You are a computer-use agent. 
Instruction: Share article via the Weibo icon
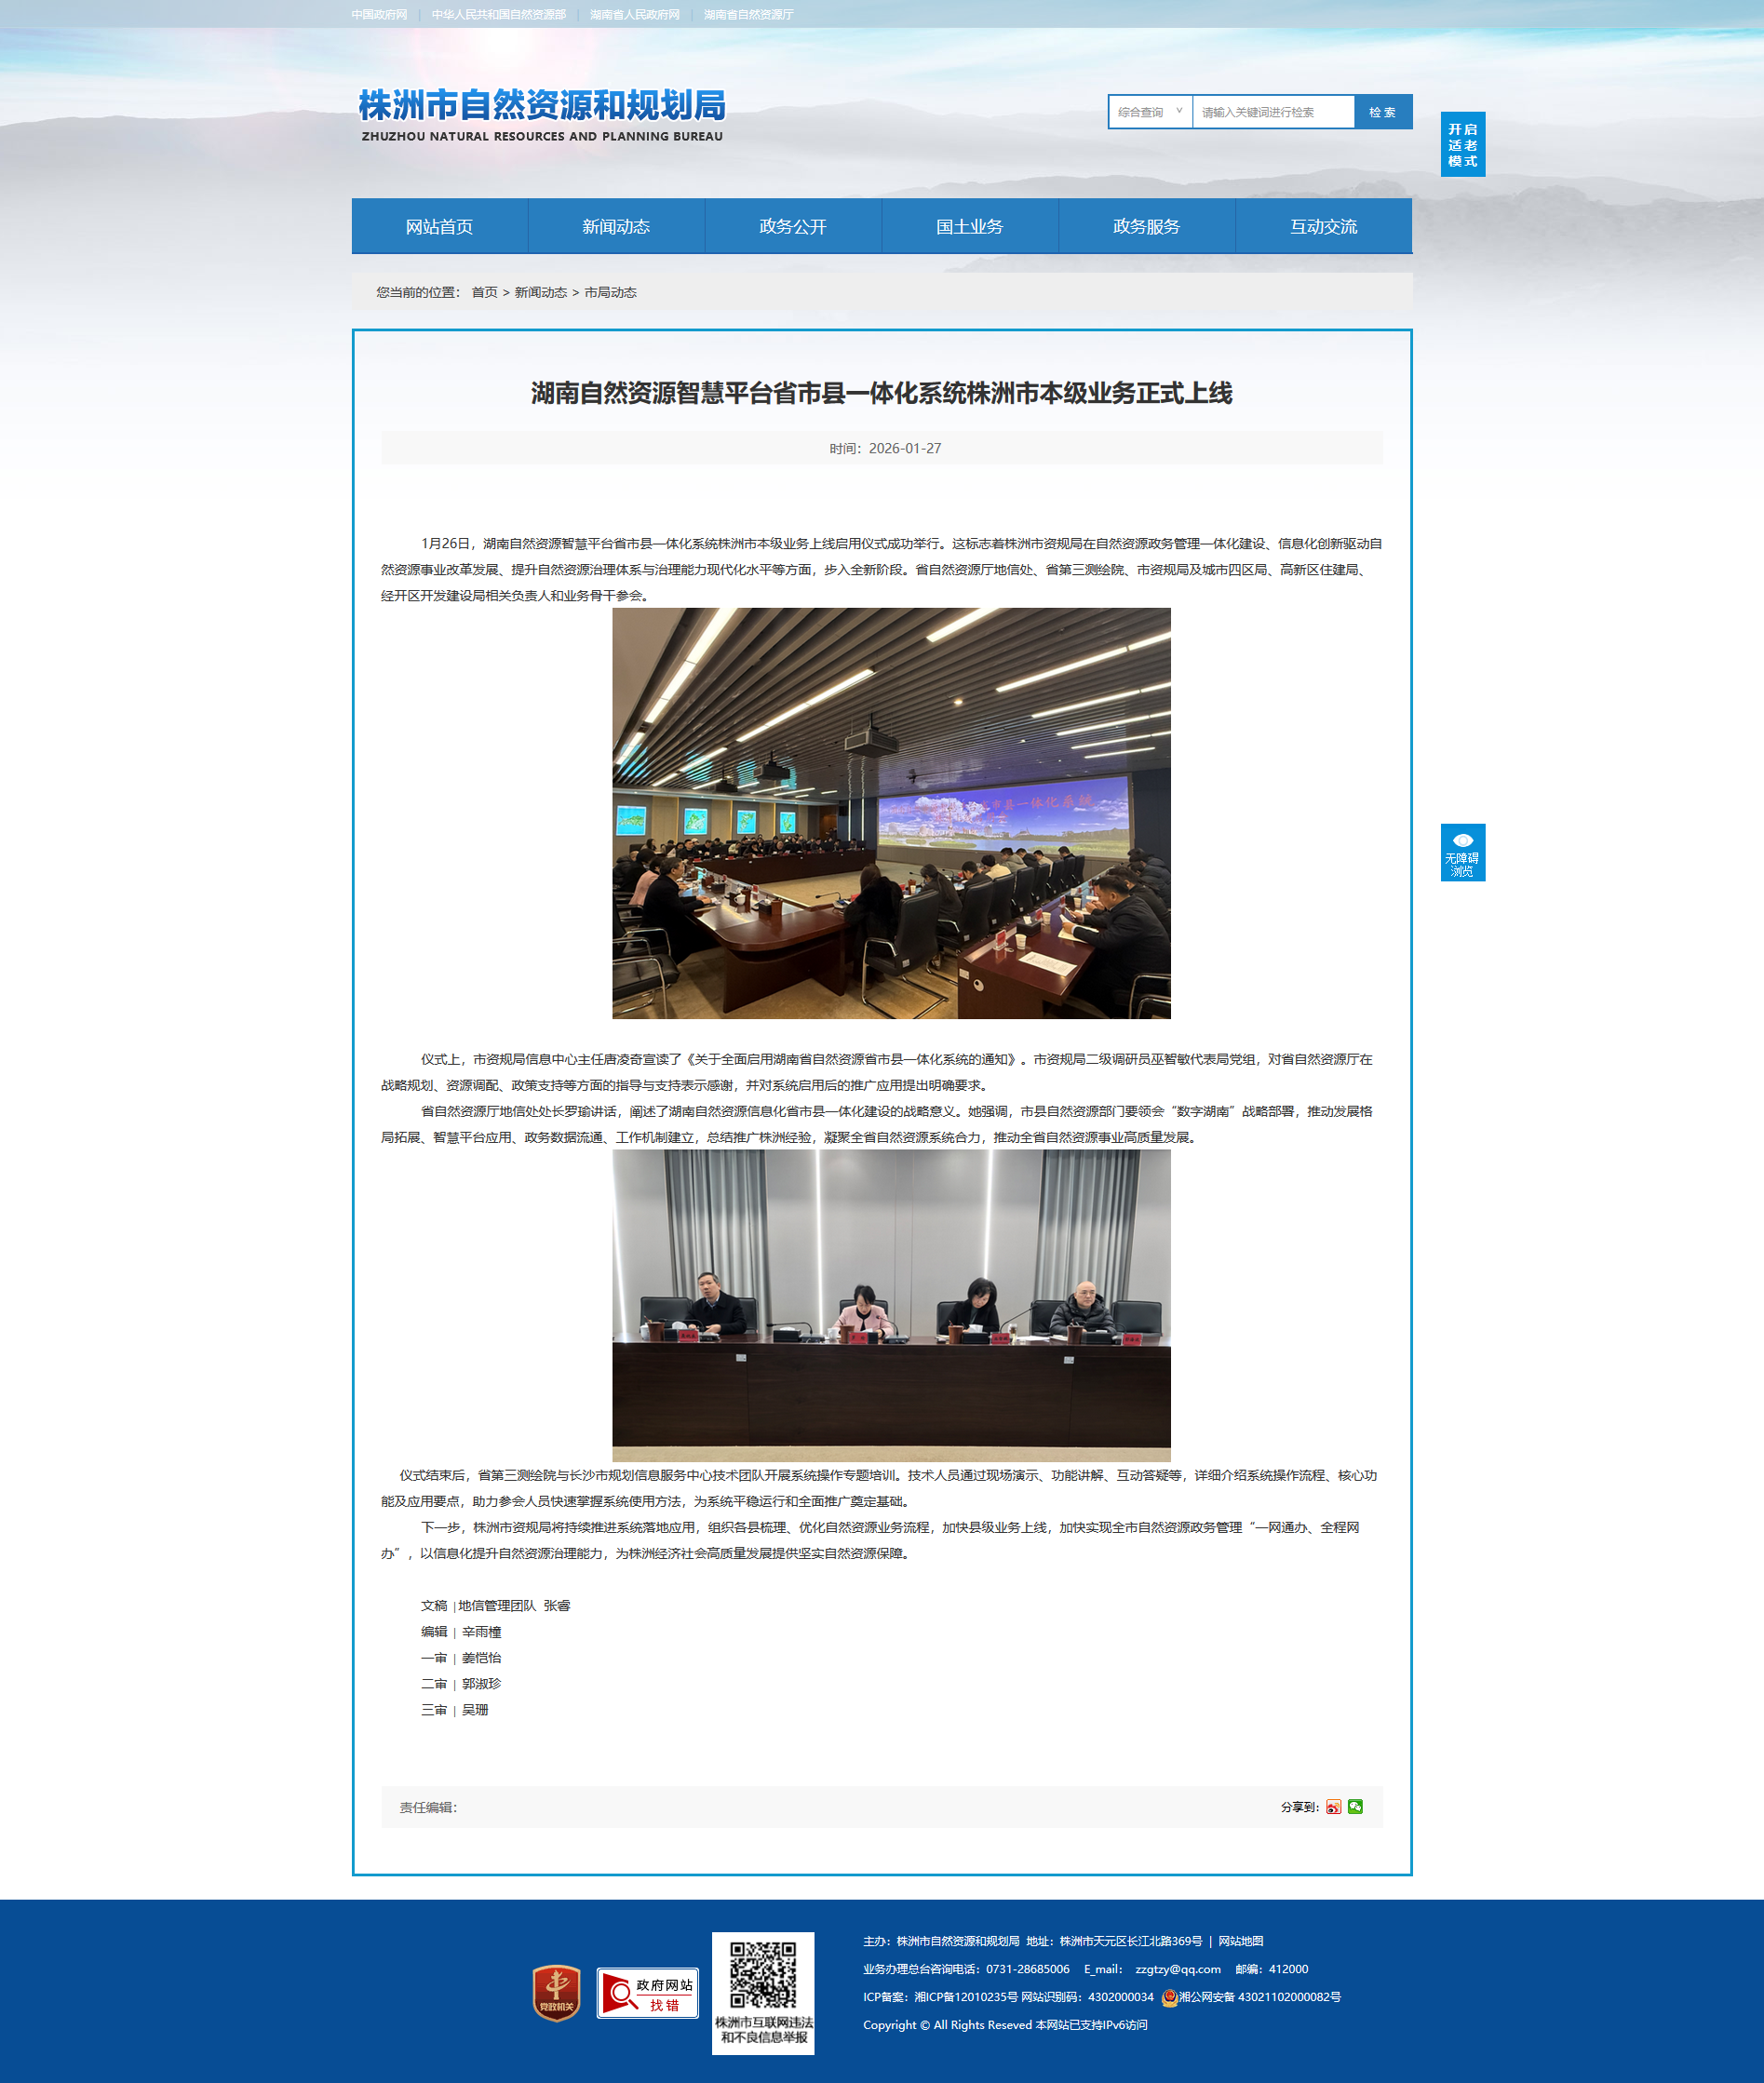pyautogui.click(x=1333, y=1806)
